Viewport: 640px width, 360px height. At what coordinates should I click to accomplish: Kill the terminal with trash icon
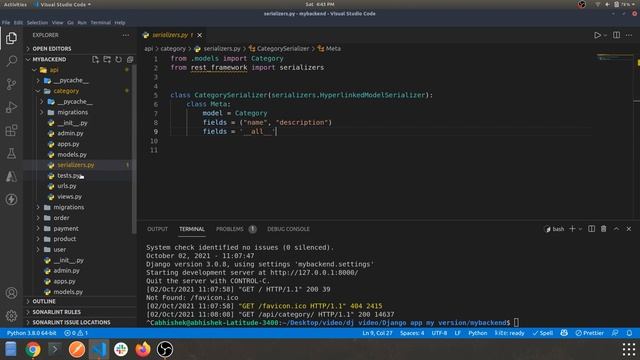603,229
